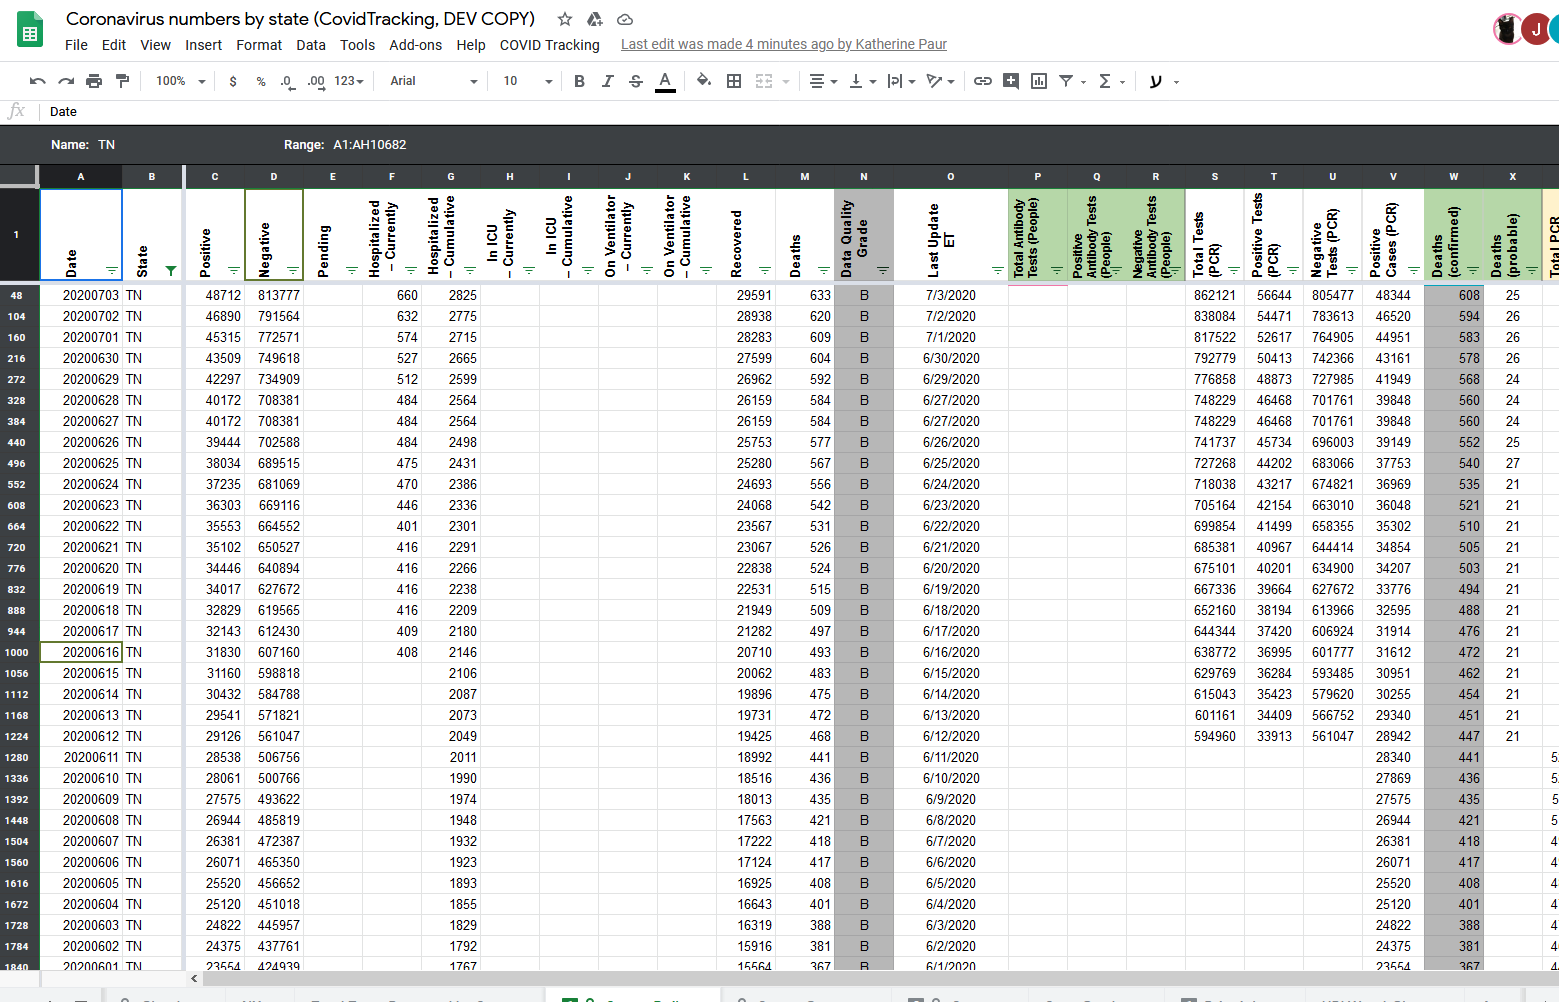Open the Edit menu
Viewport: 1559px width, 1002px height.
[114, 45]
